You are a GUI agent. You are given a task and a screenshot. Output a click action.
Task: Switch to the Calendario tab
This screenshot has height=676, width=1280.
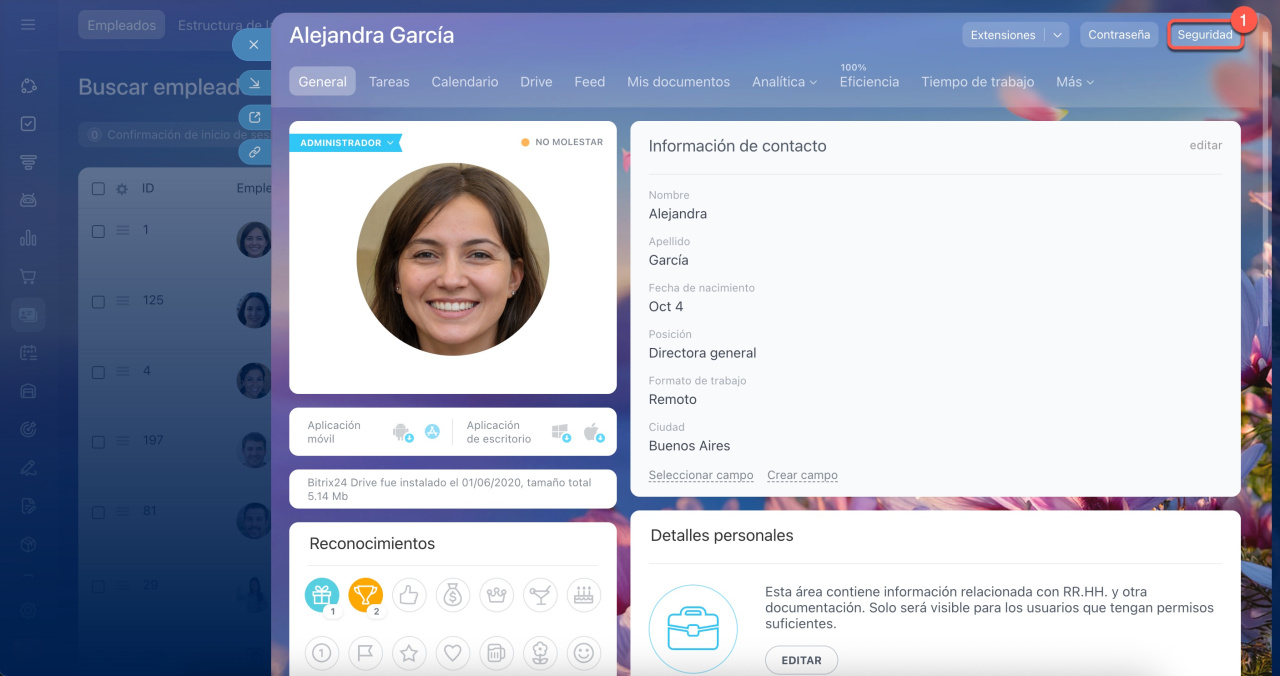click(464, 82)
